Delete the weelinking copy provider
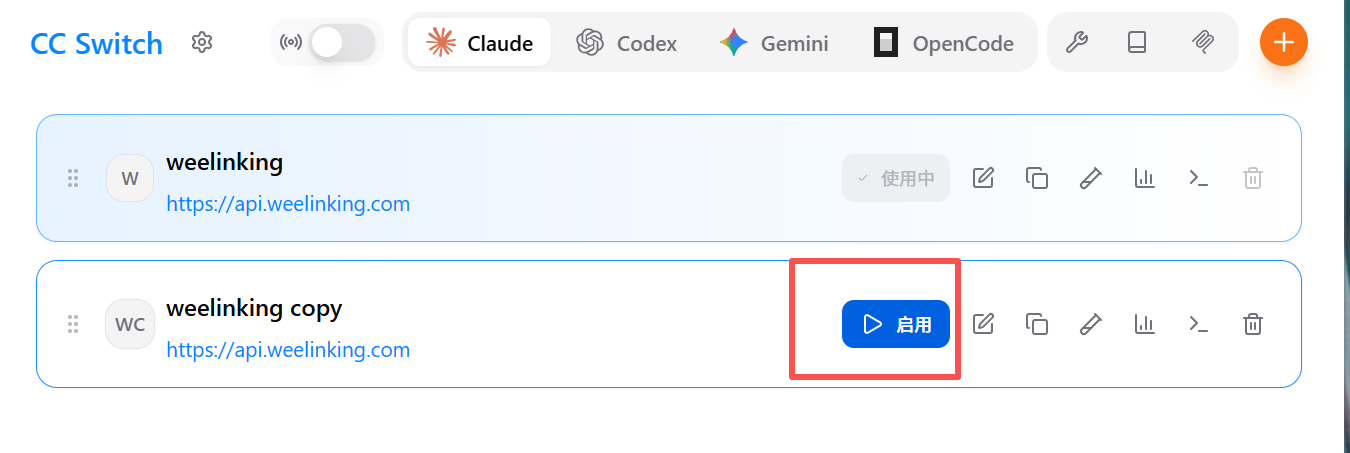Screen dimensions: 1350x453 pos(1252,324)
